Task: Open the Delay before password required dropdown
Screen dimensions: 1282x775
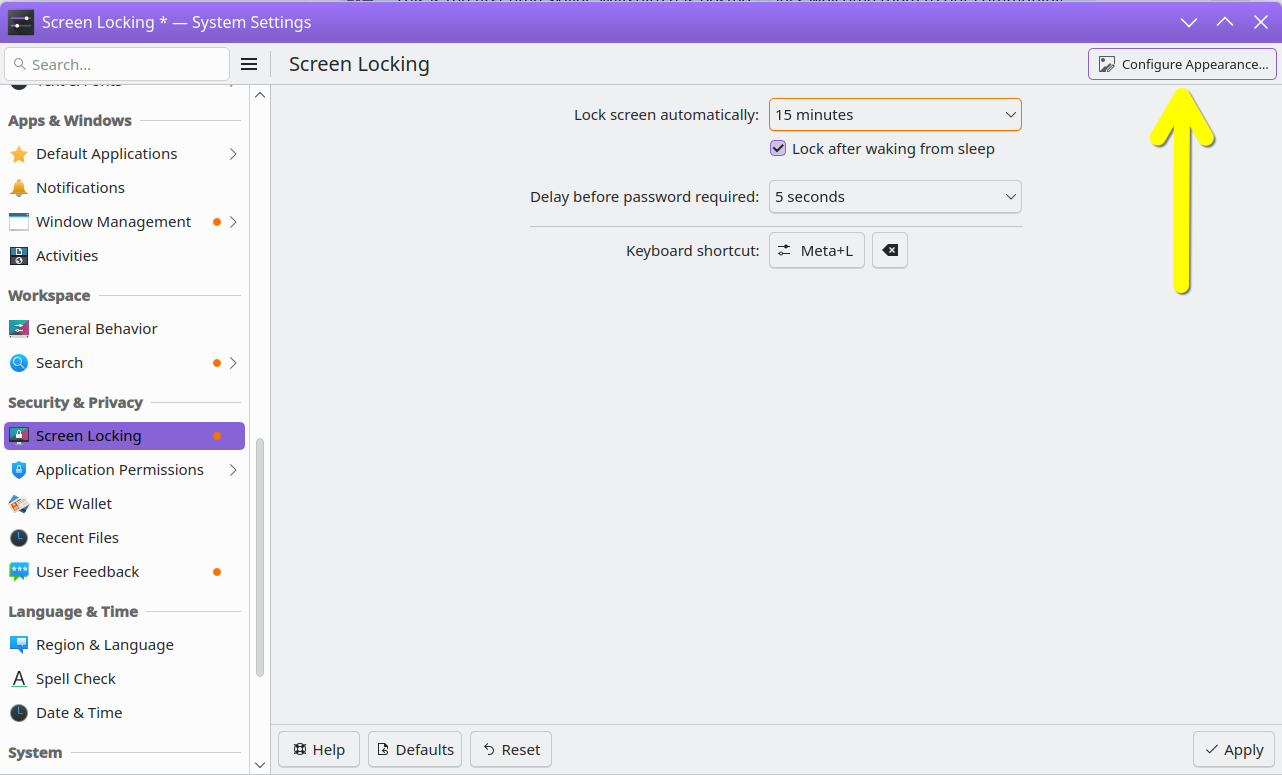Action: 895,197
